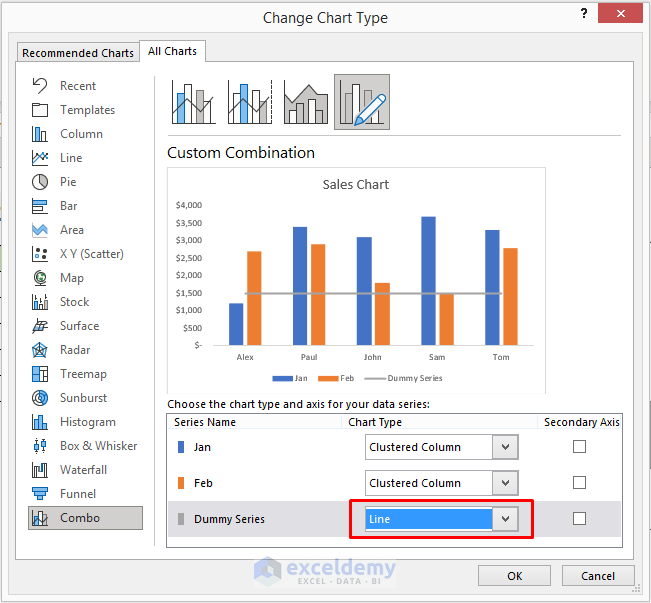Screen dimensions: 651x603
Task: Click the Dummy Series row name
Action: 229,519
